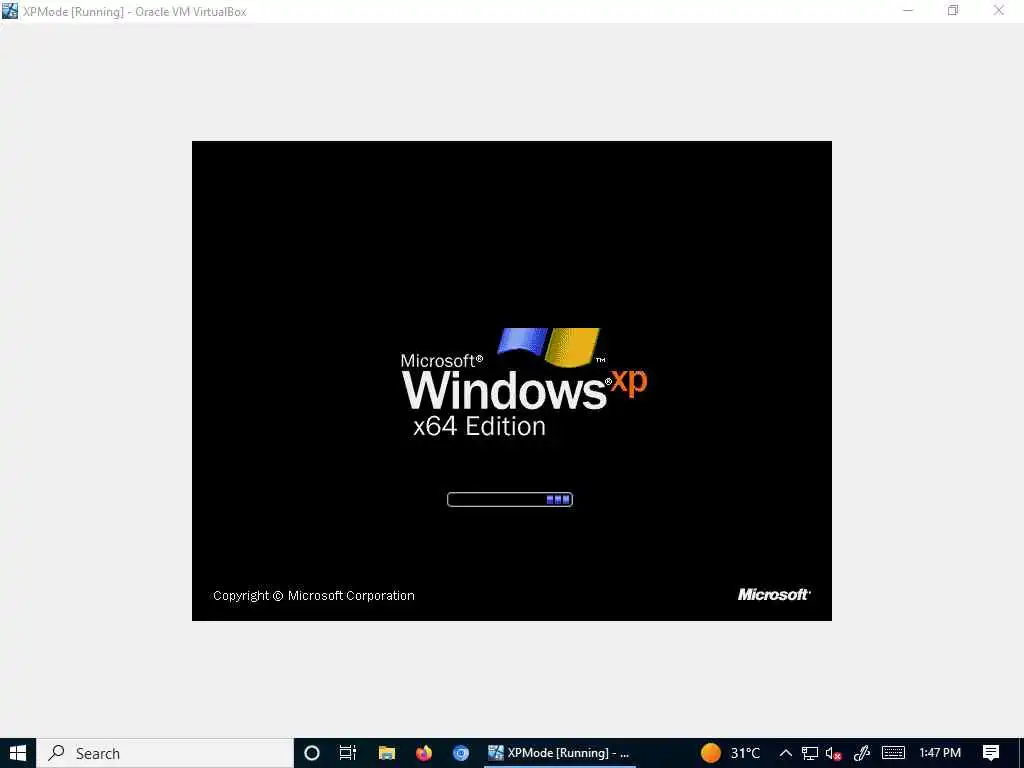The height and width of the screenshot is (768, 1024).
Task: Restore down the XPMode VirtualBox window
Action: click(x=953, y=10)
